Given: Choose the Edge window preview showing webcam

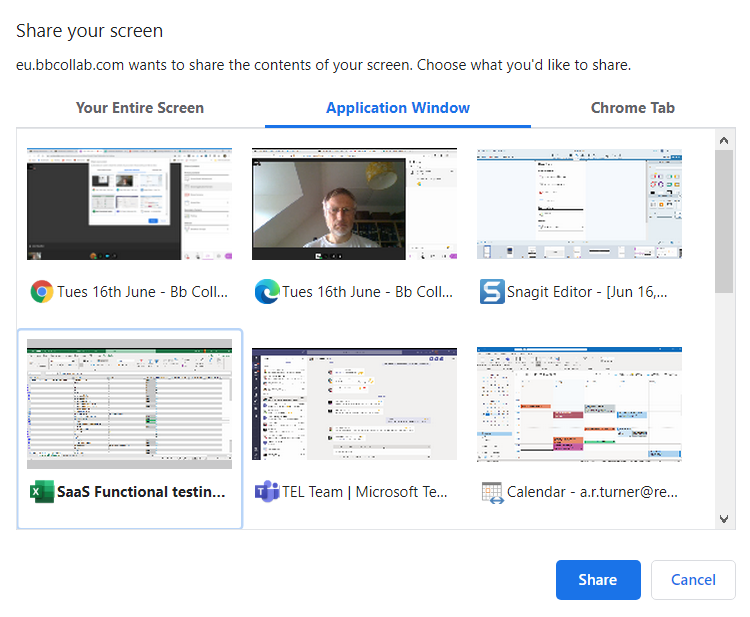Looking at the screenshot, I should pos(354,204).
